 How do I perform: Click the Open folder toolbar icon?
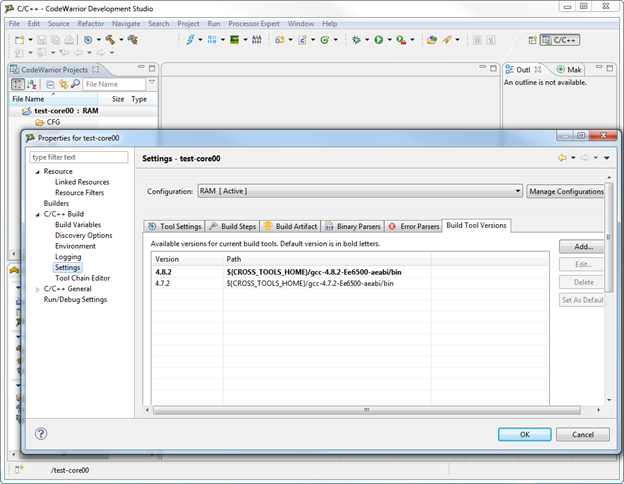(432, 40)
